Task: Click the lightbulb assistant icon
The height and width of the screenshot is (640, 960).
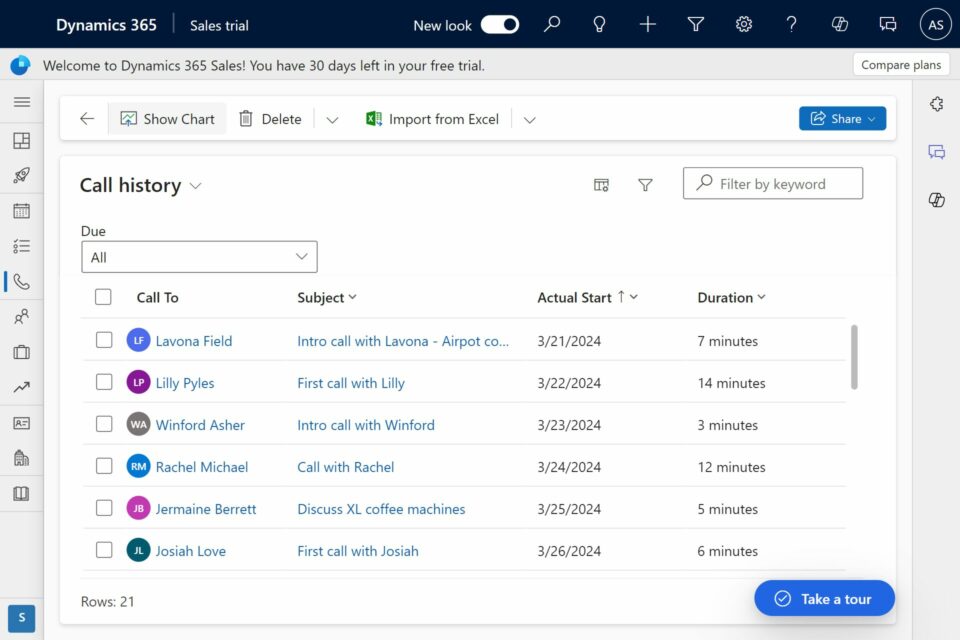Action: coord(600,25)
